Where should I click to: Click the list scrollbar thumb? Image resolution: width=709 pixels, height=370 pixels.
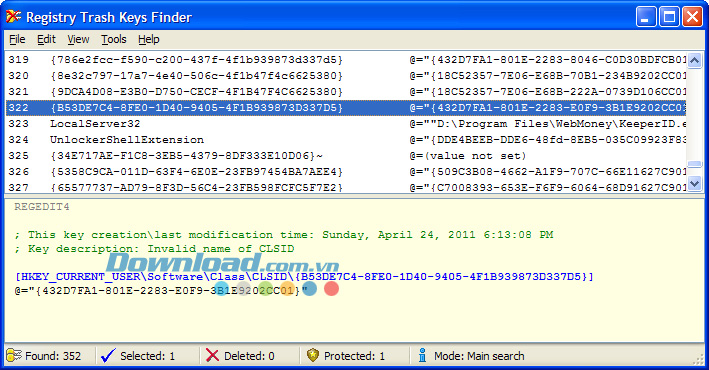695,164
